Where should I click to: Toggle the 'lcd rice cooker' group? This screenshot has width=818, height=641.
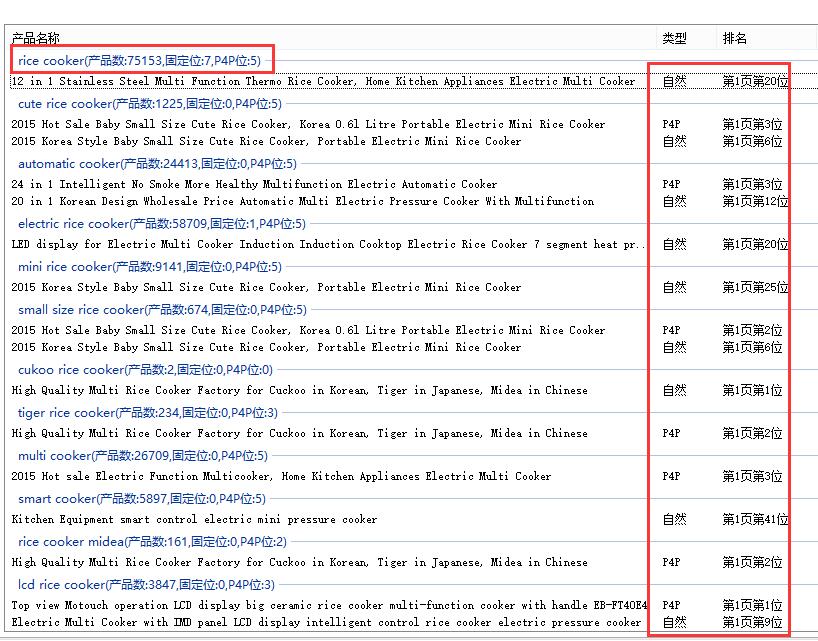[x=145, y=585]
